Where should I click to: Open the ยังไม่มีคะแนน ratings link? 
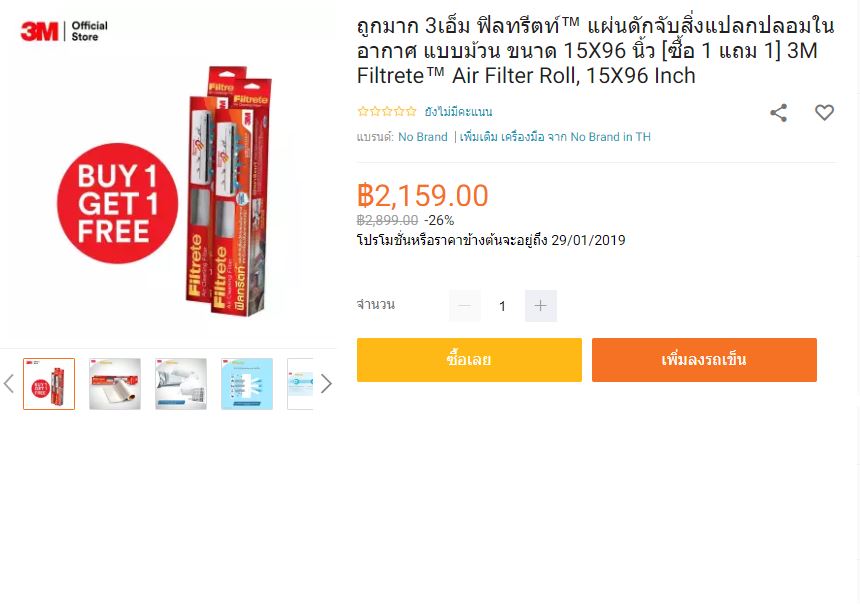pyautogui.click(x=459, y=112)
